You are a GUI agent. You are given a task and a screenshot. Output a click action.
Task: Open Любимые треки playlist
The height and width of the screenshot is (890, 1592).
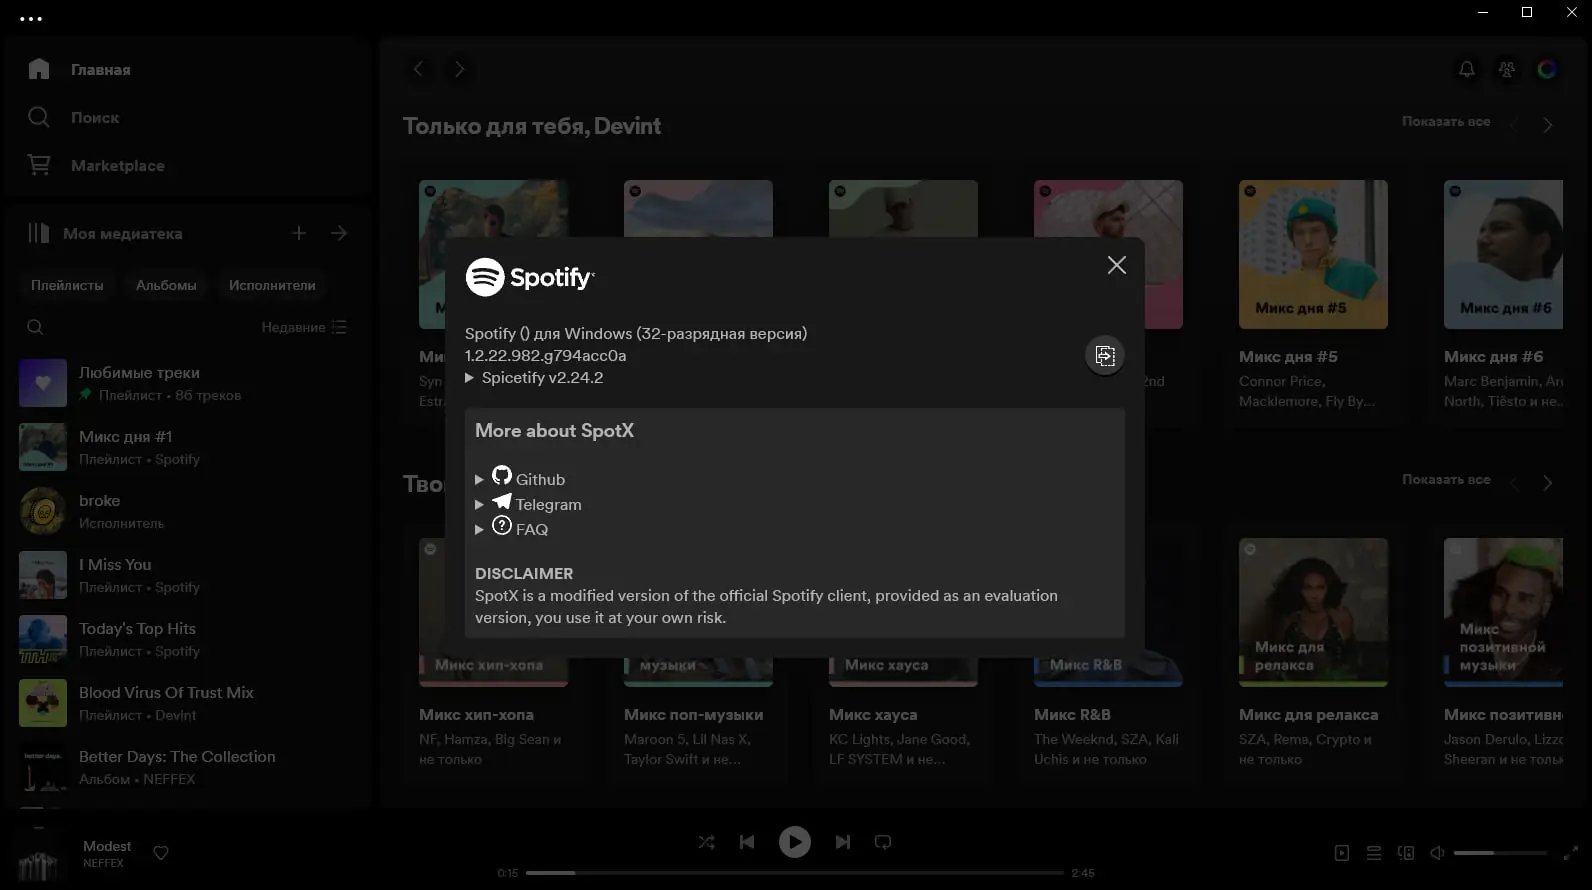coord(190,383)
